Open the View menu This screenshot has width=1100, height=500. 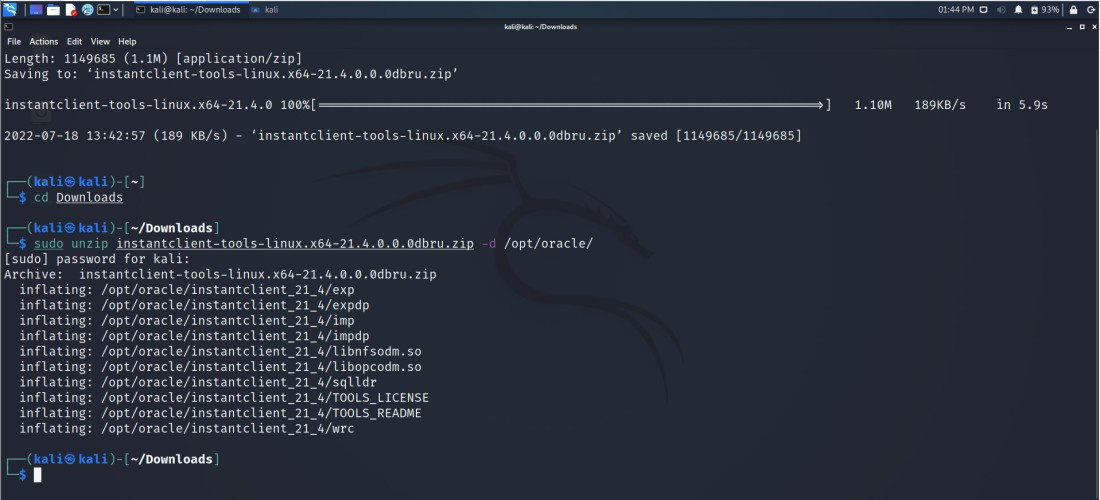click(x=100, y=42)
